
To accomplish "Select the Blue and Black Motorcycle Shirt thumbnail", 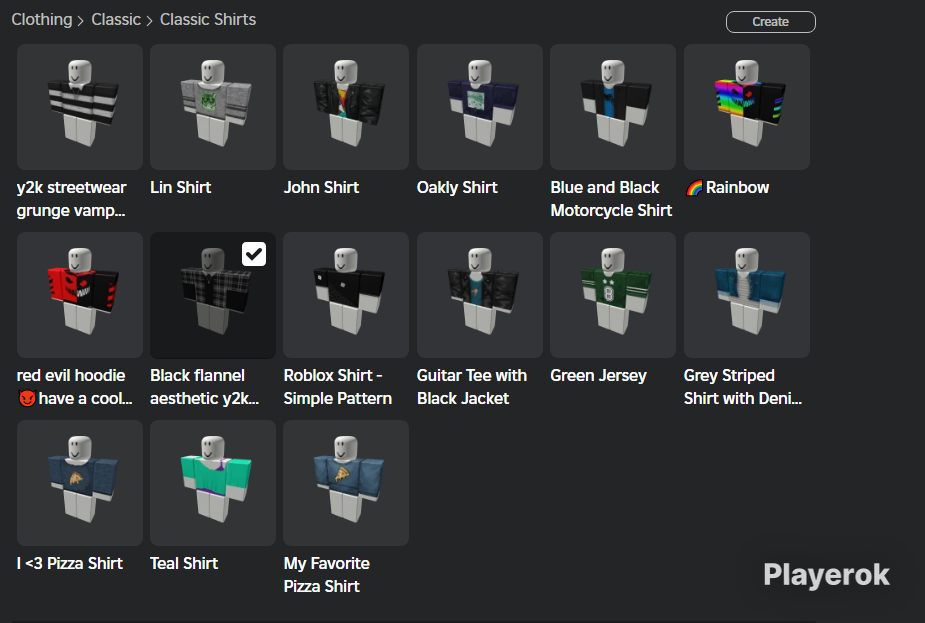I will click(613, 107).
